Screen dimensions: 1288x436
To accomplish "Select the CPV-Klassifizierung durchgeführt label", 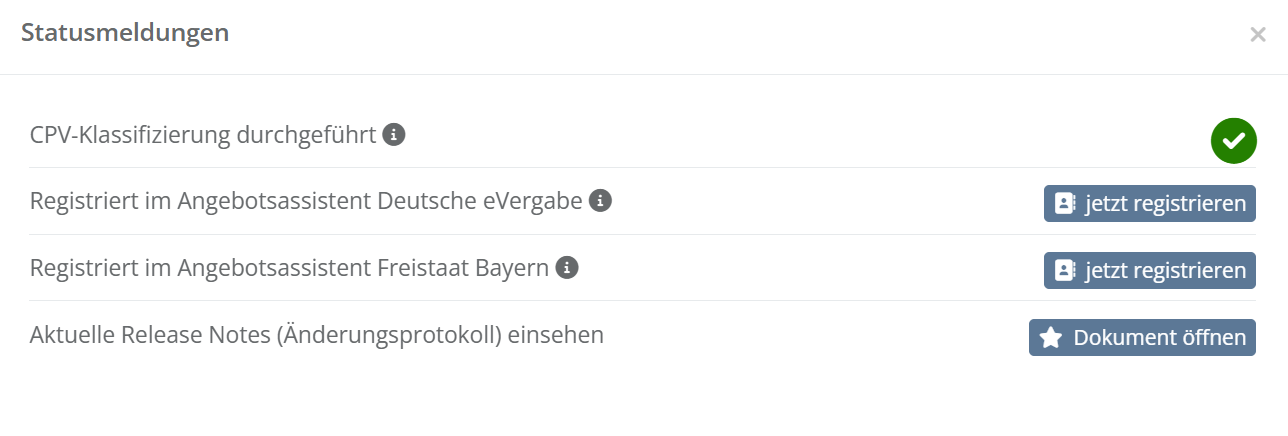I will (203, 134).
